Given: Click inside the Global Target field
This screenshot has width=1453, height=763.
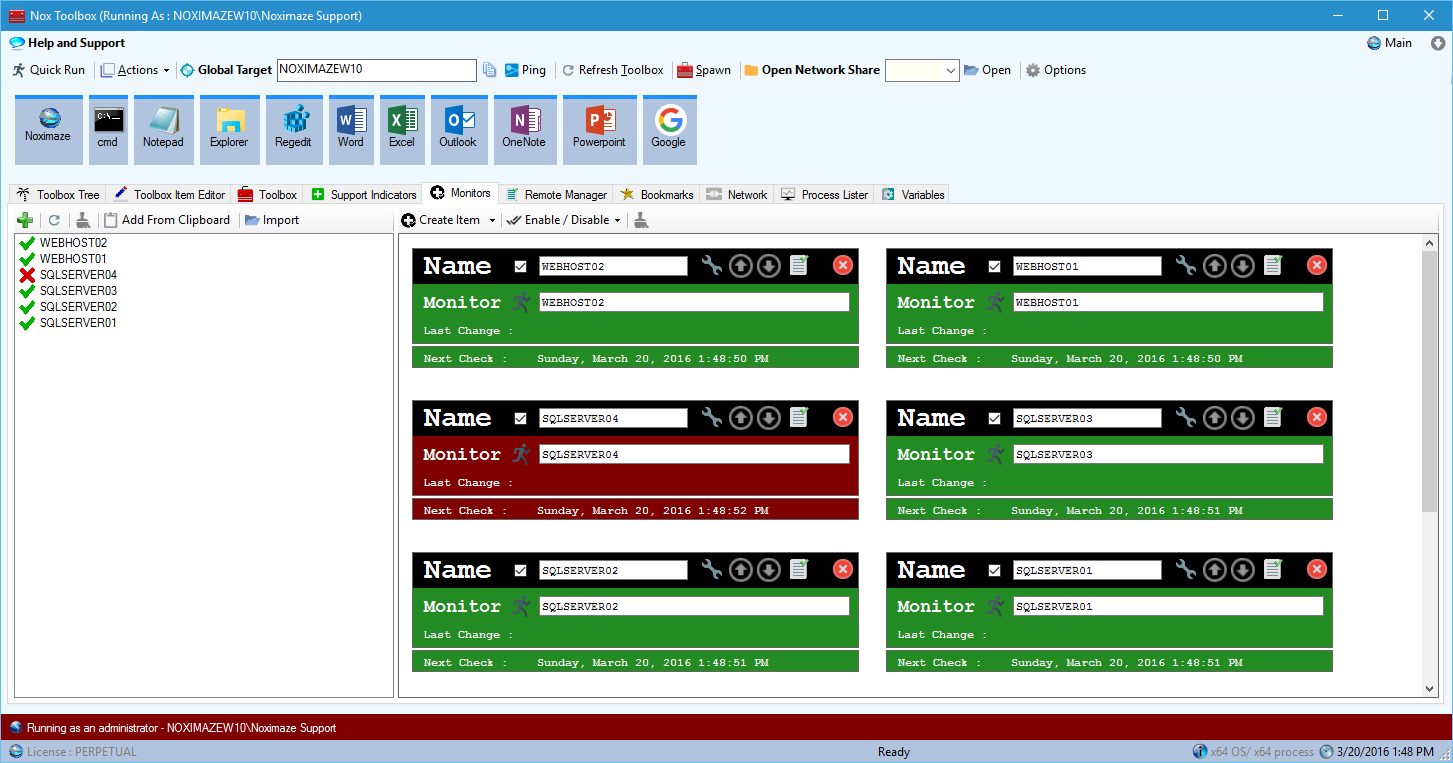Looking at the screenshot, I should coord(376,70).
